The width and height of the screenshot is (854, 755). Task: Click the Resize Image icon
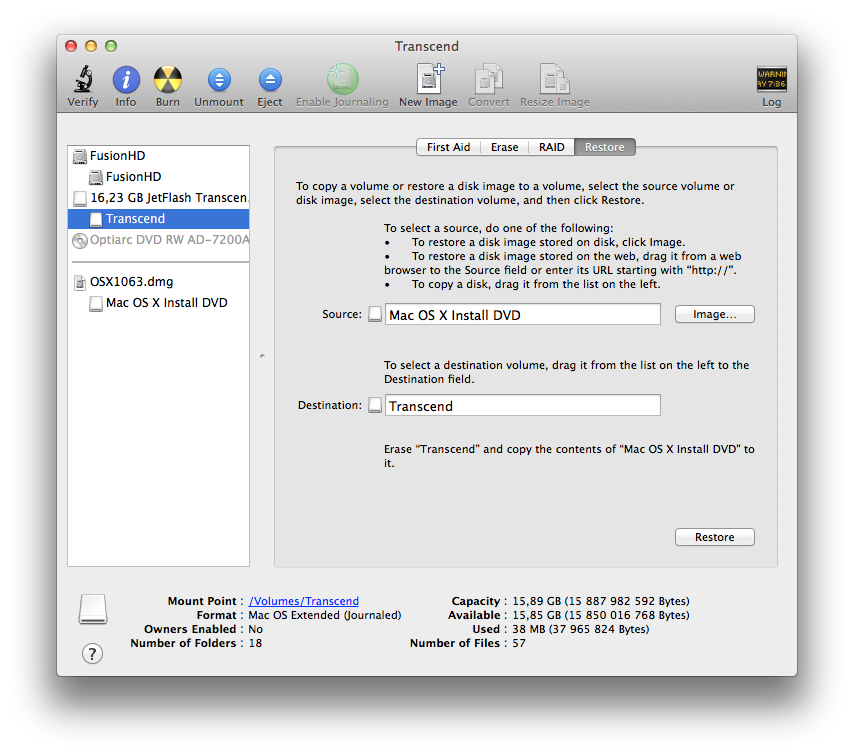click(x=554, y=80)
